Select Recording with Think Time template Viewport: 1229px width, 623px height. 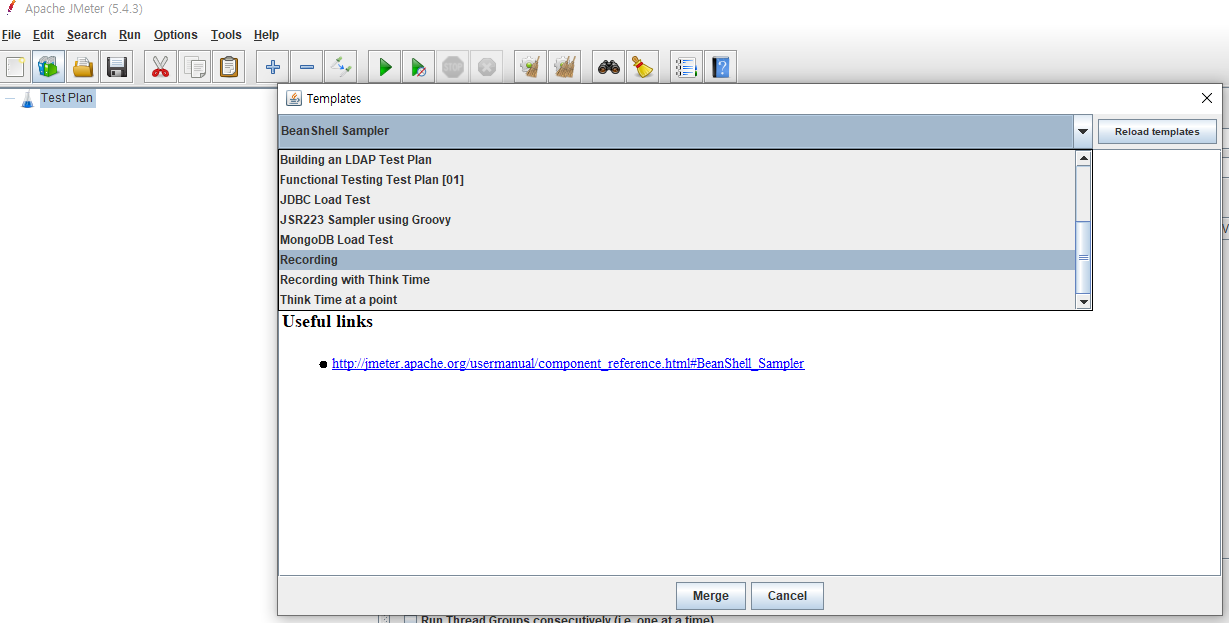click(677, 280)
